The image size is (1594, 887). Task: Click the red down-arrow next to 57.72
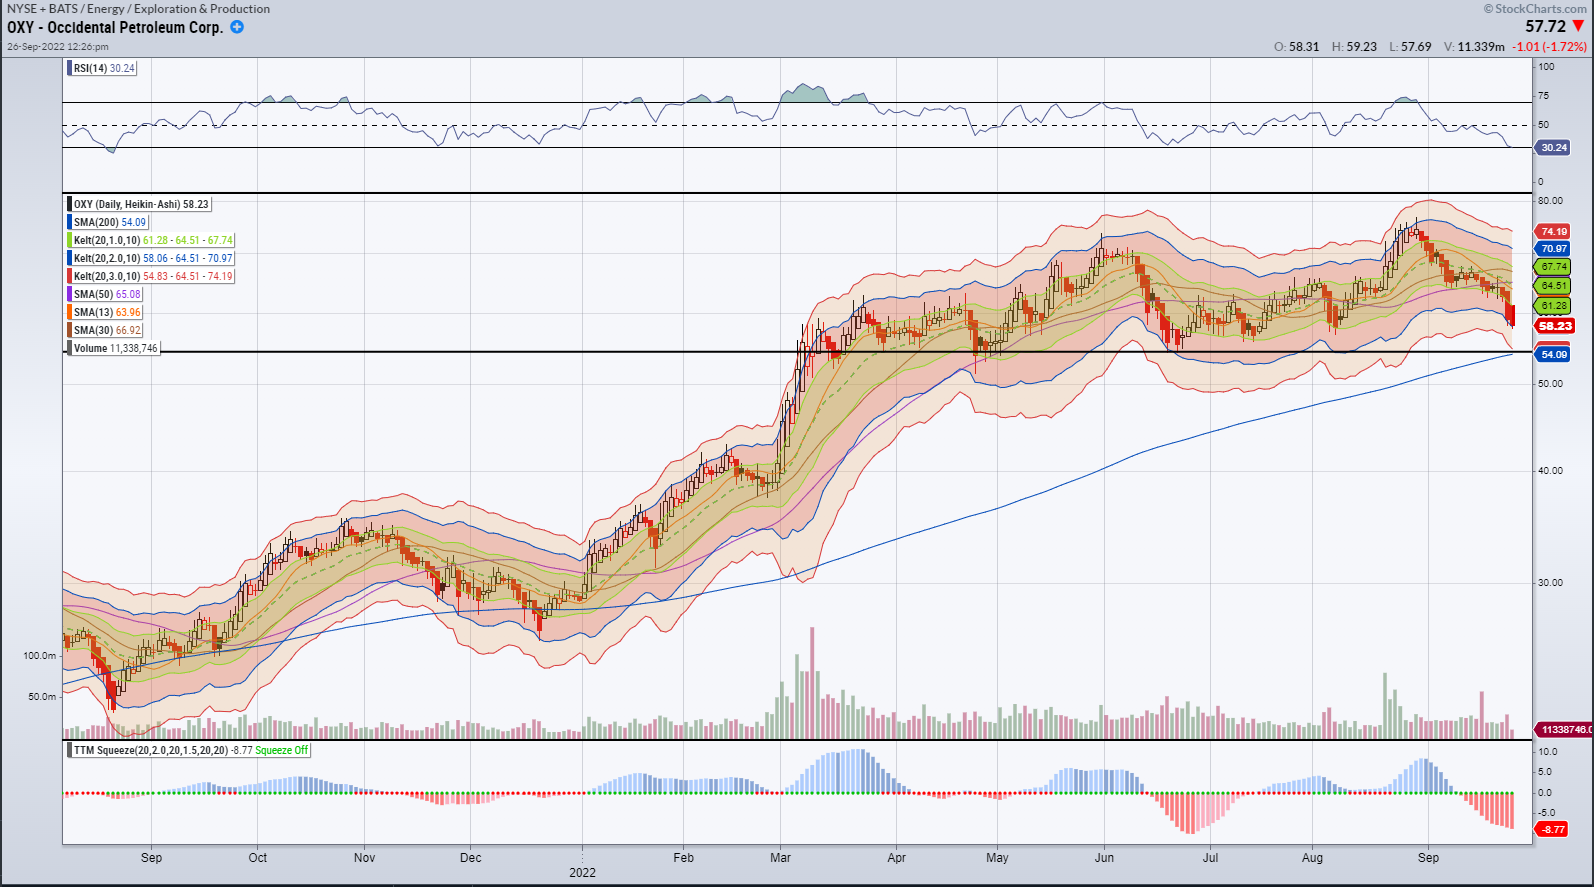[1578, 26]
